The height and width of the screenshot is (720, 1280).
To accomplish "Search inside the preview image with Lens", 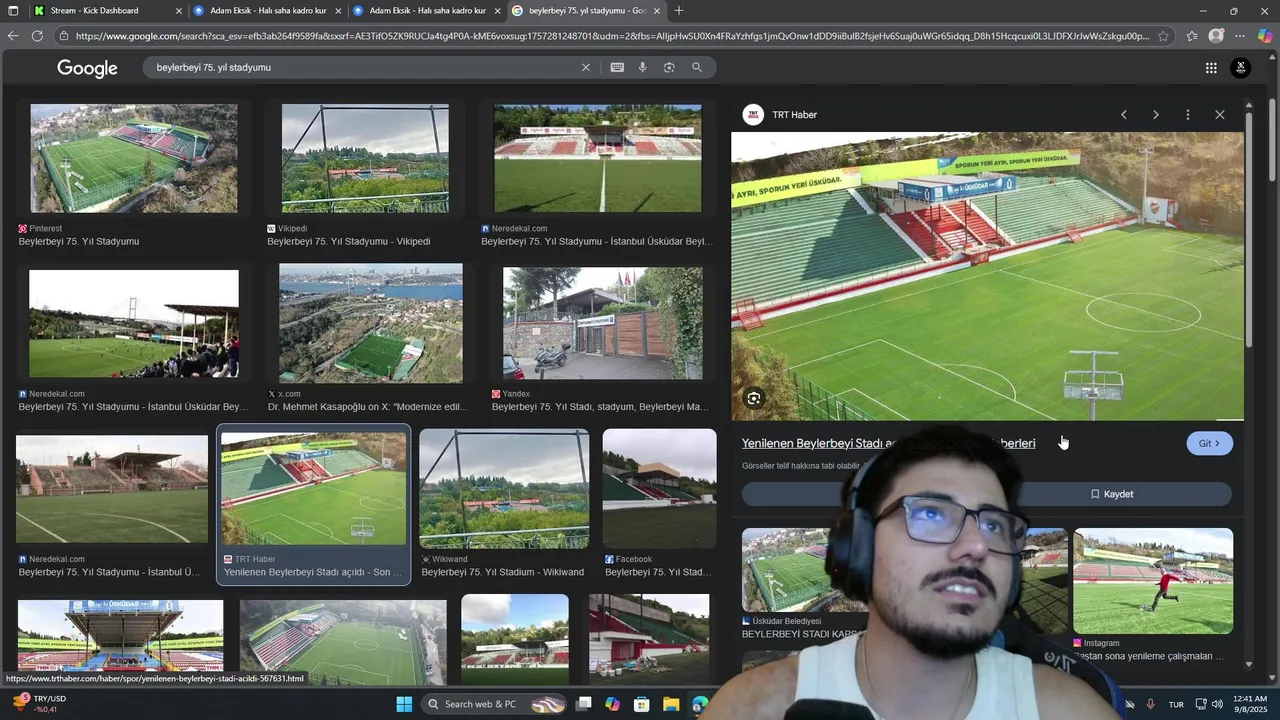I will click(754, 398).
